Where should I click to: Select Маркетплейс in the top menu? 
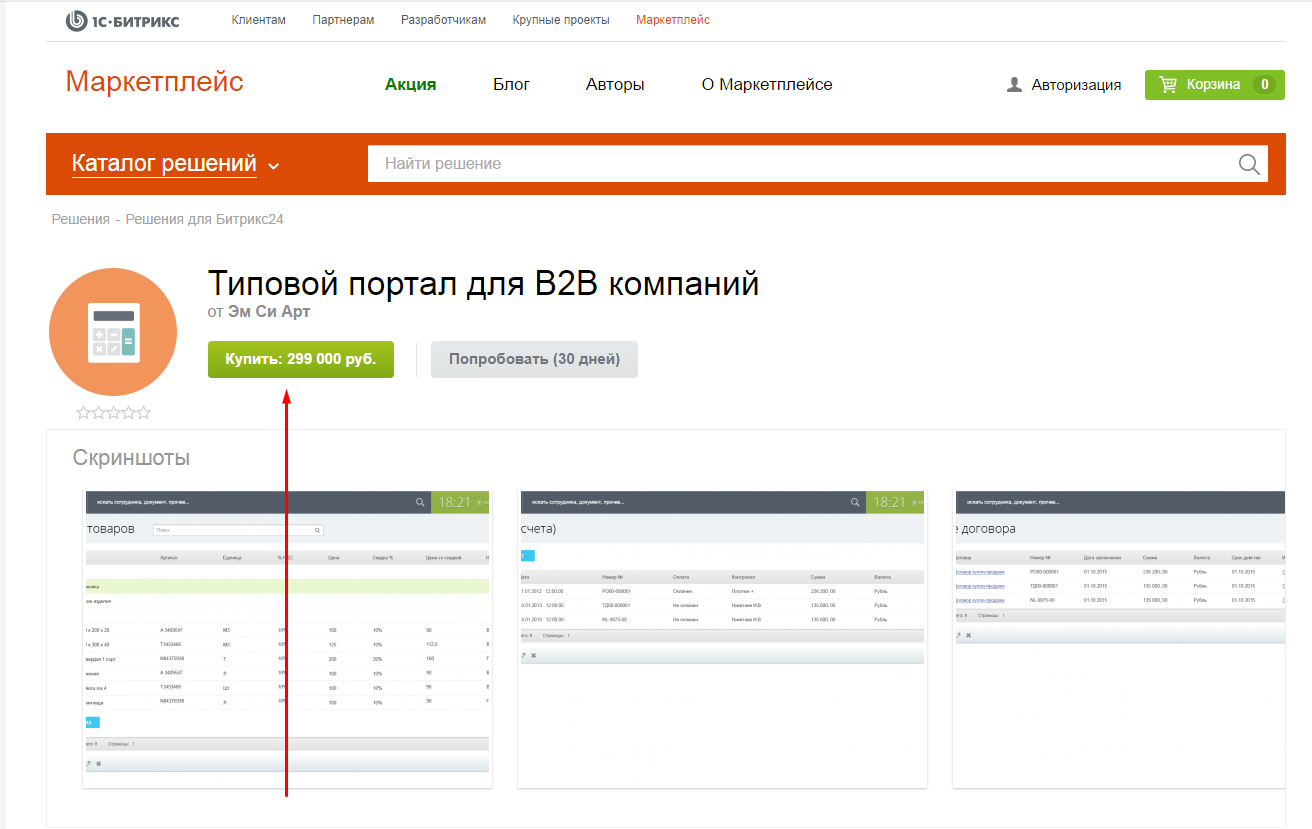coord(673,20)
